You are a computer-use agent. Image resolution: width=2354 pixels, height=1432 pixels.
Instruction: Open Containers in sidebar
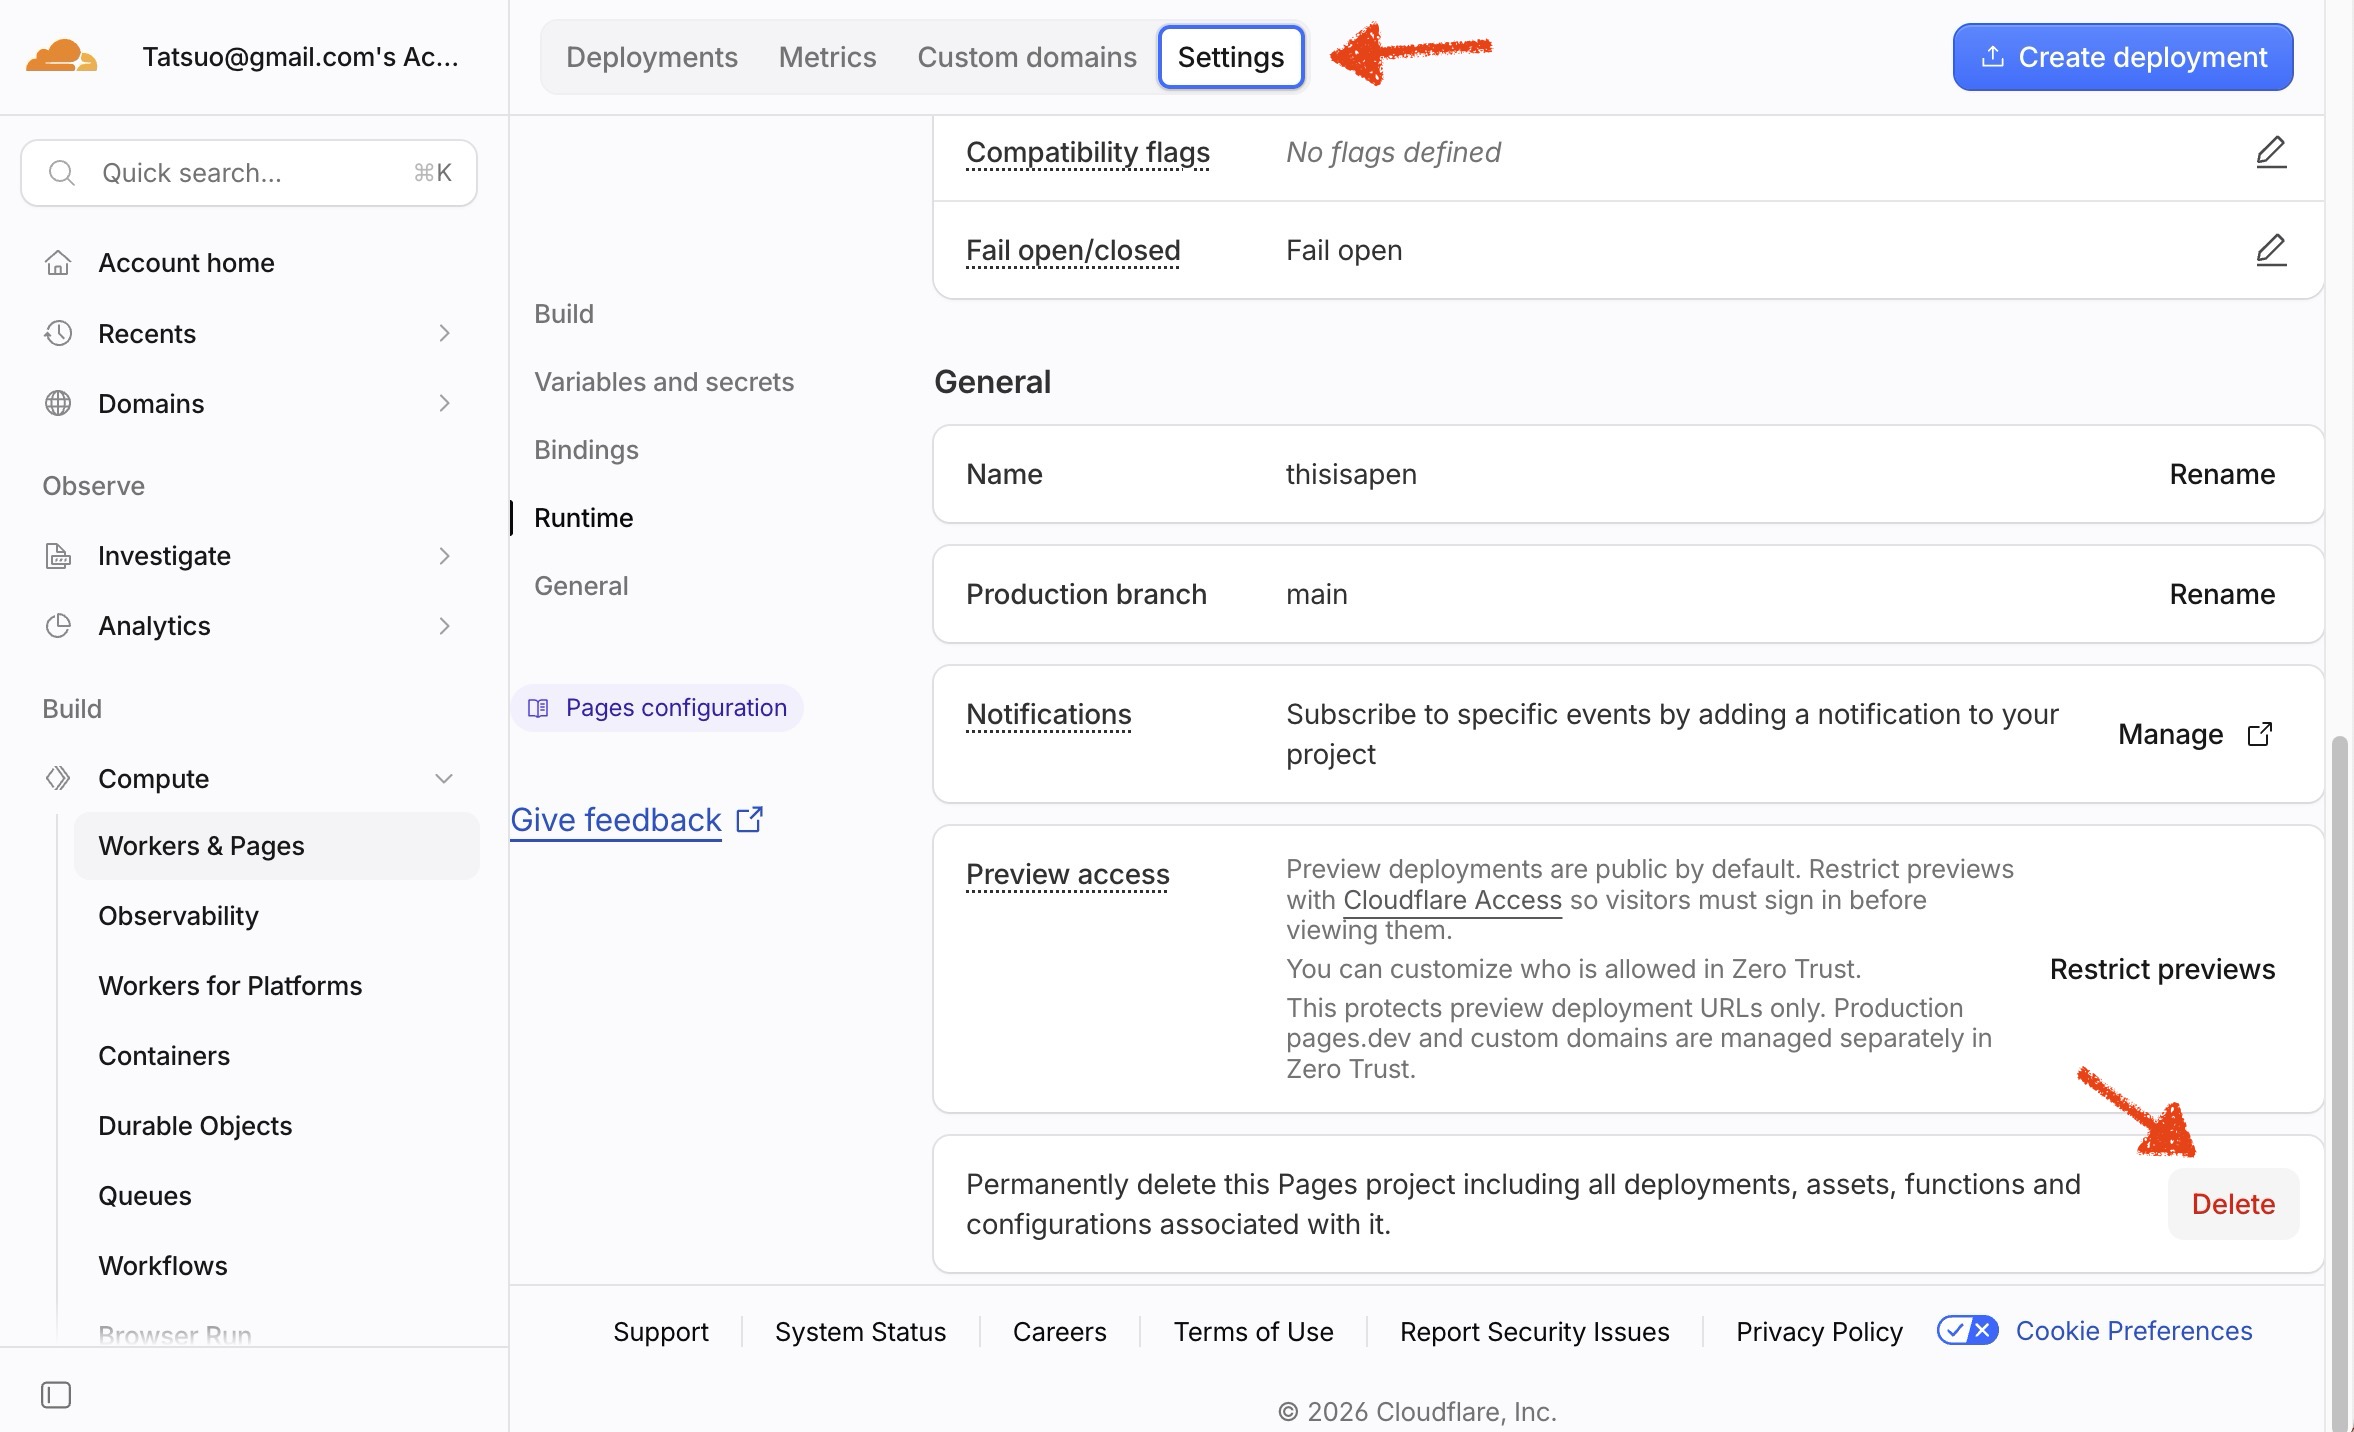tap(164, 1056)
